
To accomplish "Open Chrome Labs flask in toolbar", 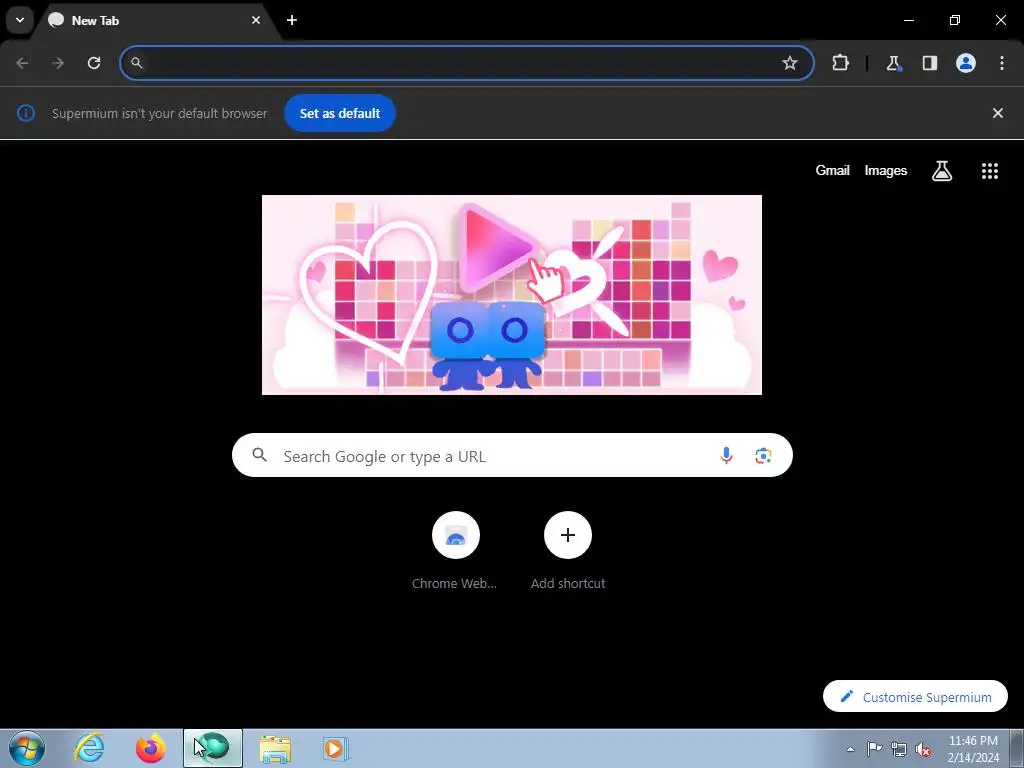I will point(893,63).
